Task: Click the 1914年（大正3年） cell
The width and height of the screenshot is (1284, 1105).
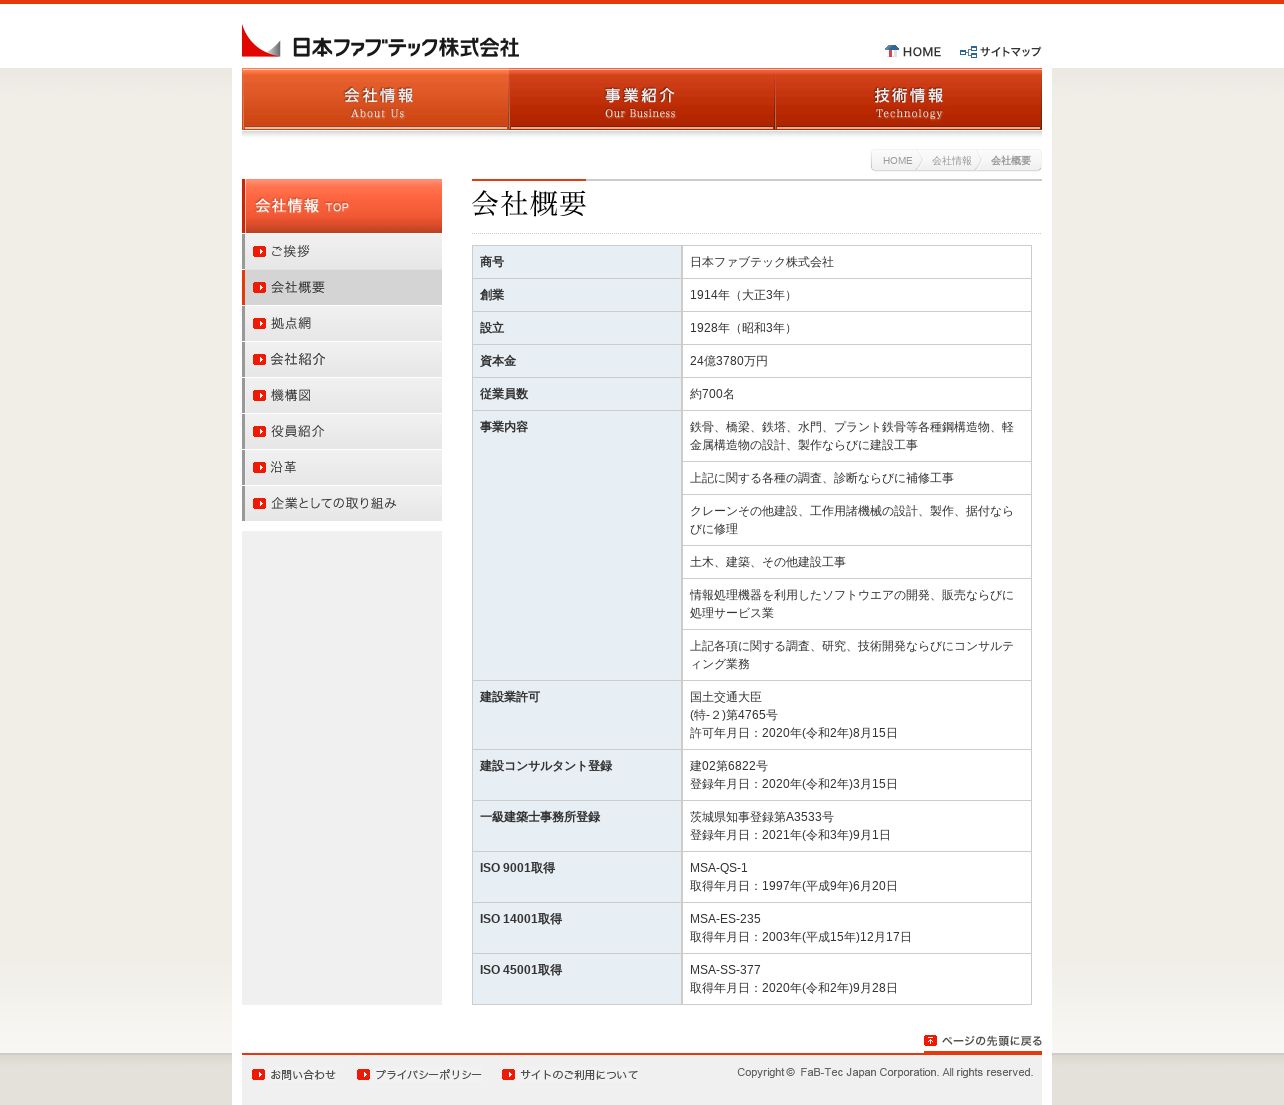Action: [x=856, y=295]
